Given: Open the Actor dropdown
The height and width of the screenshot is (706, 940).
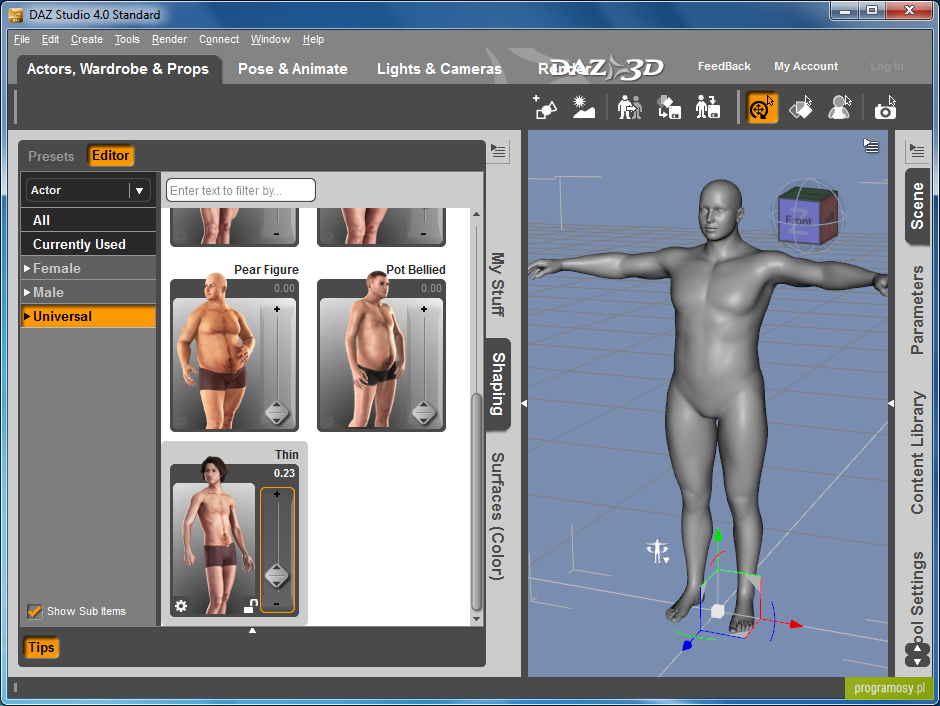Looking at the screenshot, I should coord(88,190).
